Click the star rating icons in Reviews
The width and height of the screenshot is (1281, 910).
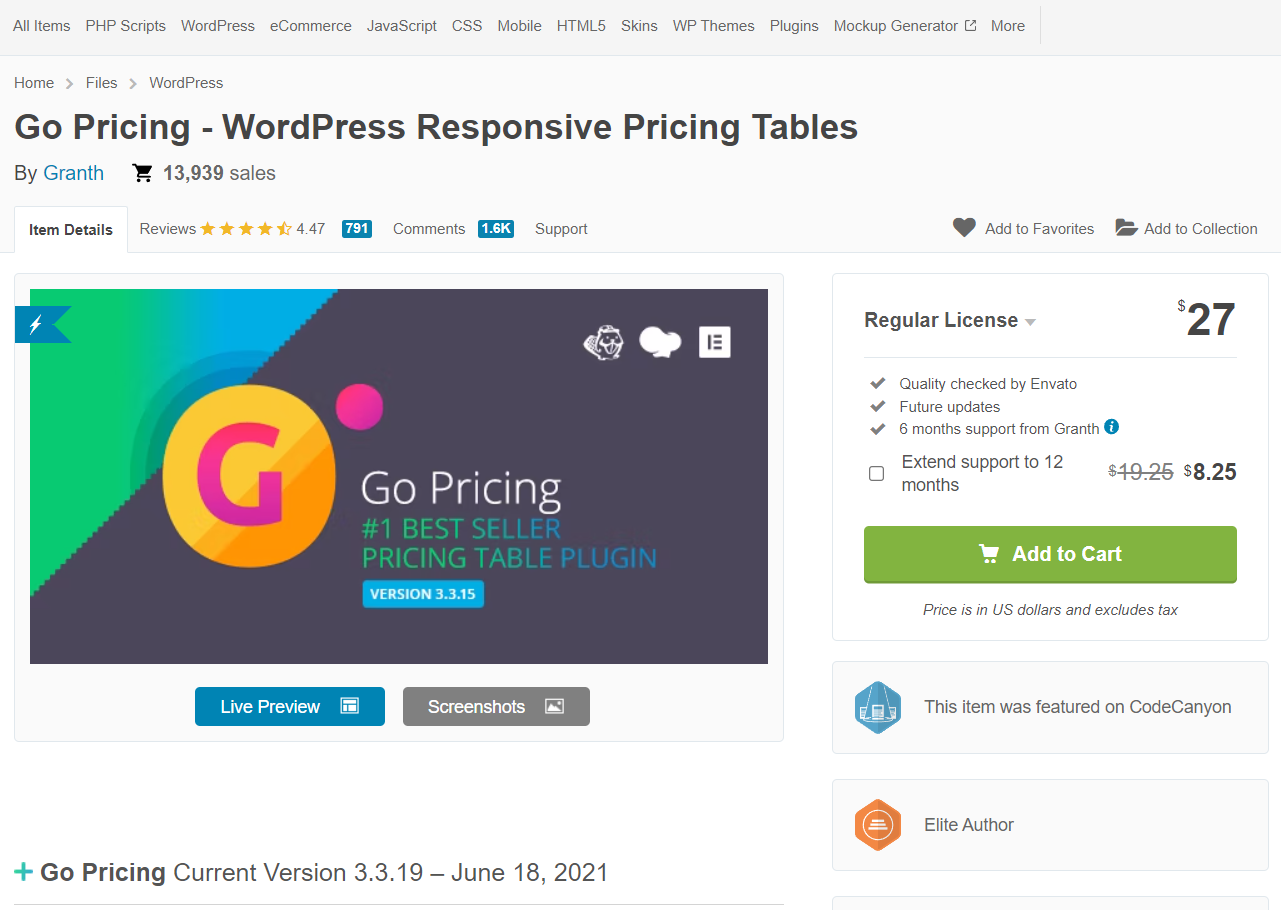coord(246,228)
